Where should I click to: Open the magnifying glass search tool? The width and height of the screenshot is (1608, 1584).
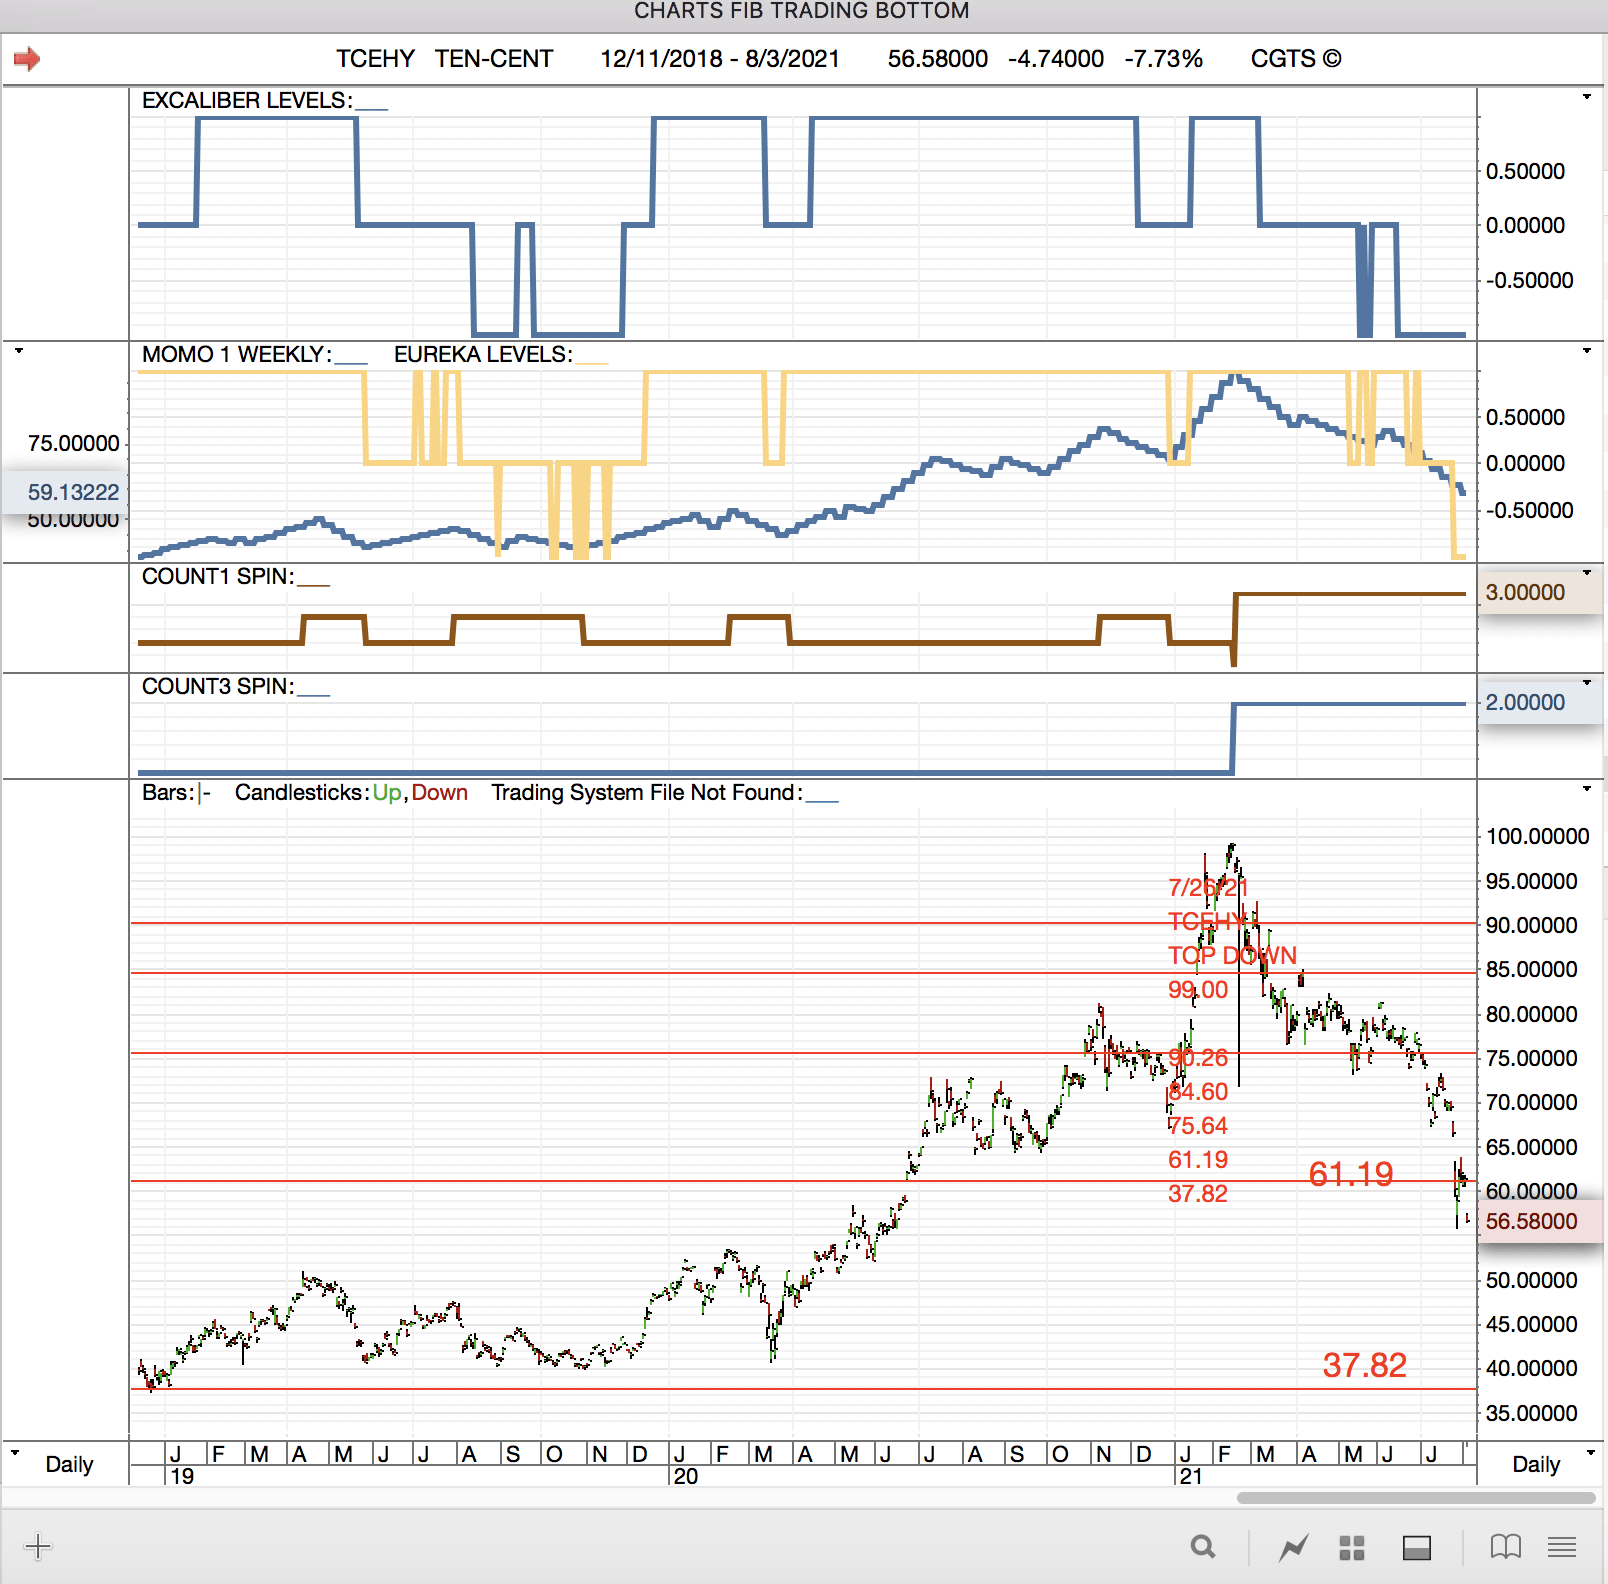[1203, 1548]
